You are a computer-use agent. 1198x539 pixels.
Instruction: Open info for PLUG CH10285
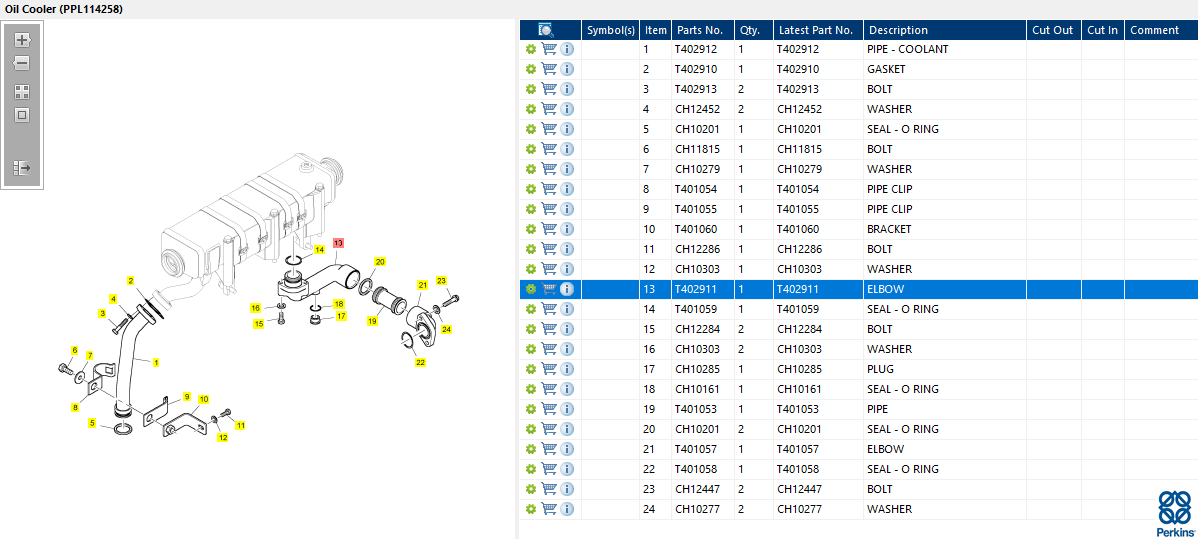[567, 369]
